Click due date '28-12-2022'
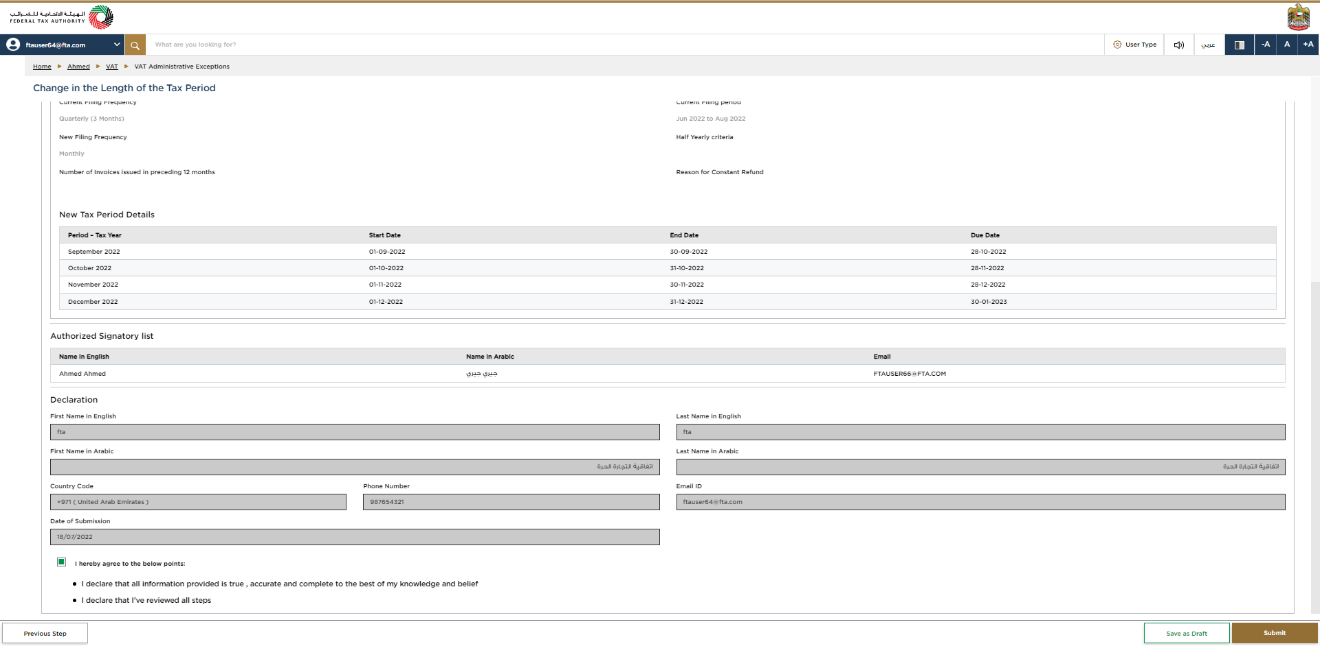Image resolution: width=1320 pixels, height=646 pixels. (x=988, y=285)
